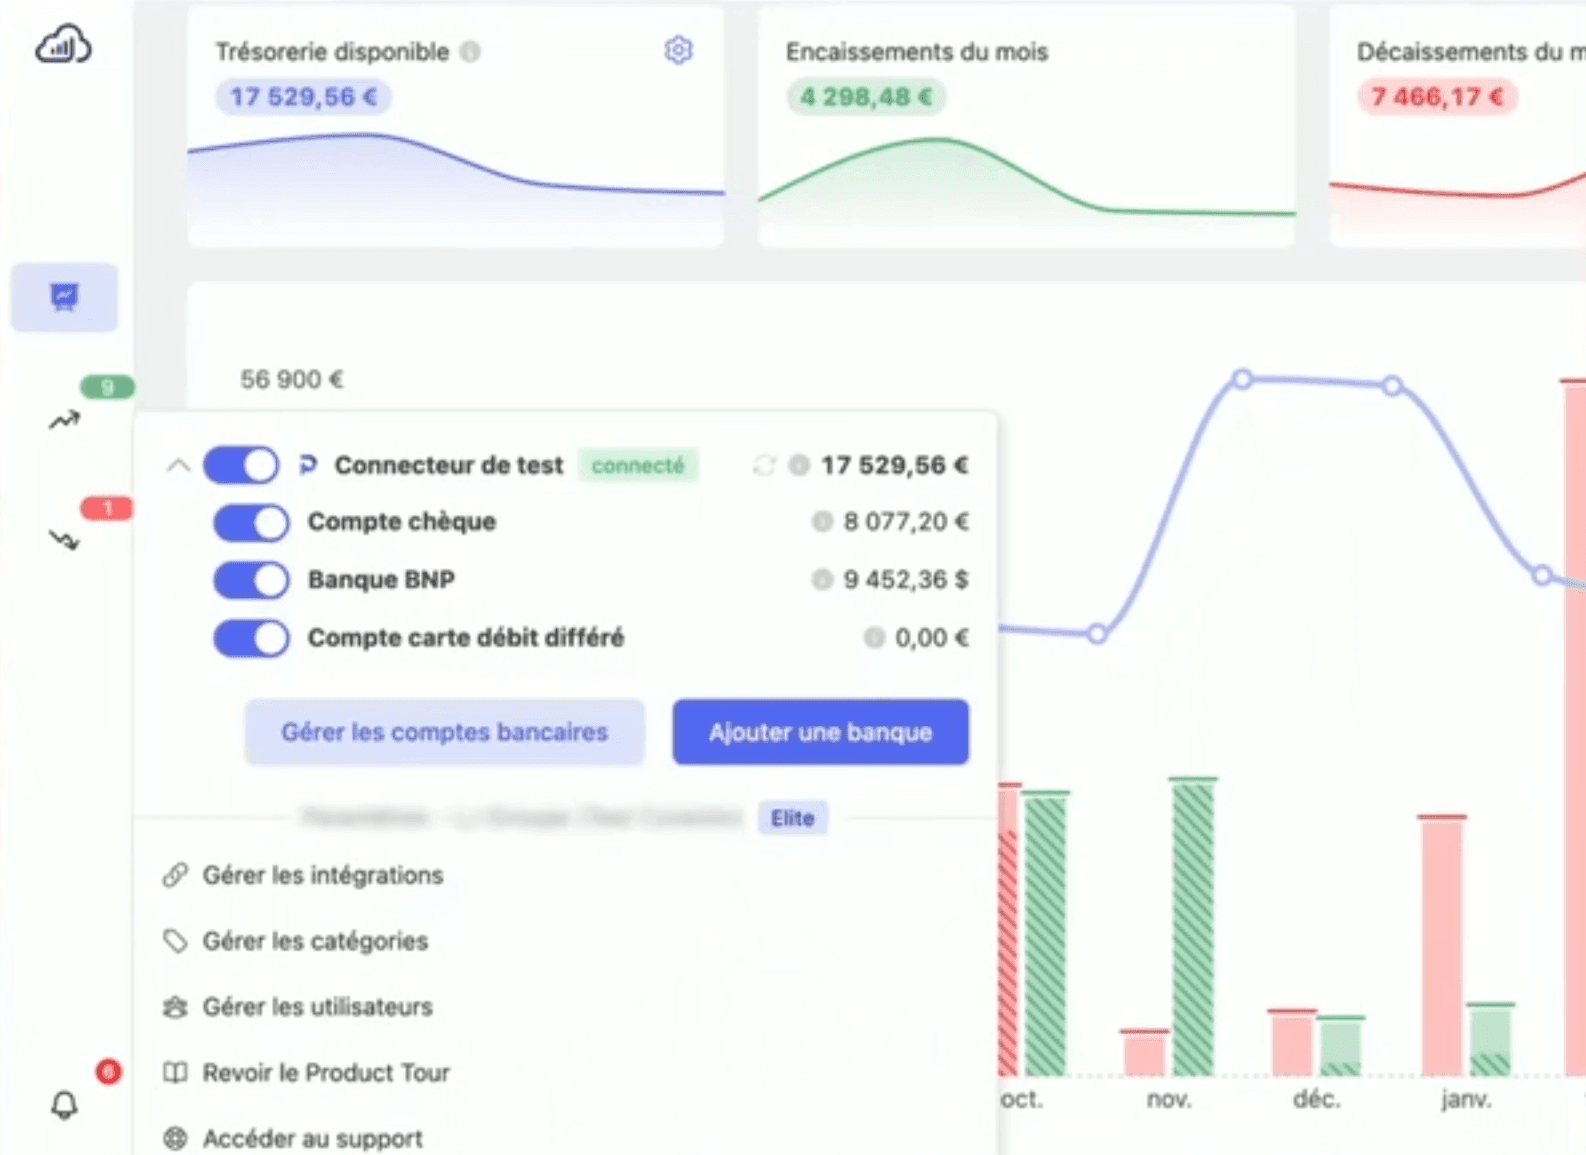Click the users icon of Gérer les utilisateurs
Screen dimensions: 1586x1155
175,1007
